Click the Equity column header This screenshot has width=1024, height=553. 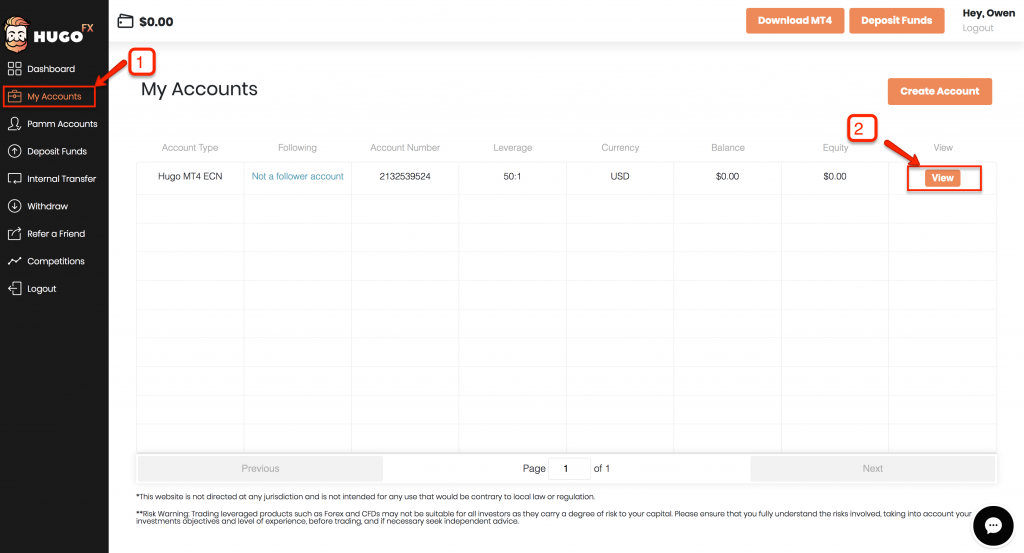pyautogui.click(x=835, y=148)
